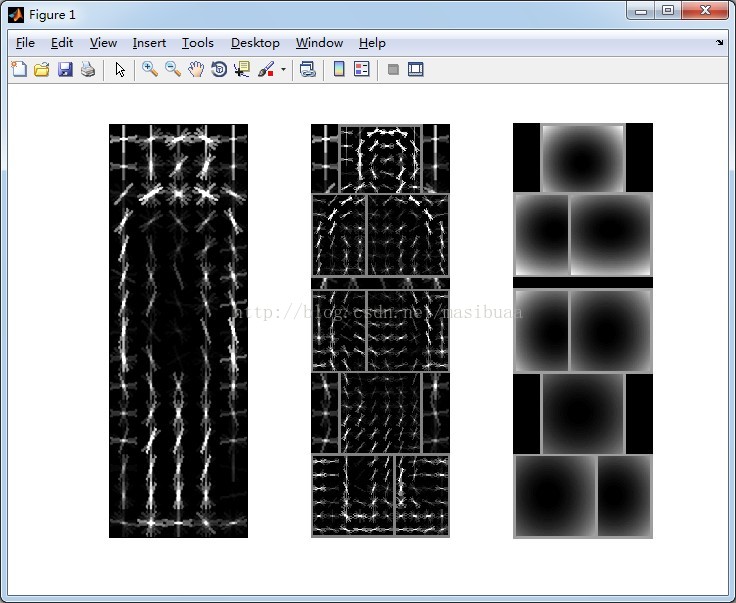Viewport: 736px width, 603px height.
Task: Select the Pan hand tool
Action: 196,69
